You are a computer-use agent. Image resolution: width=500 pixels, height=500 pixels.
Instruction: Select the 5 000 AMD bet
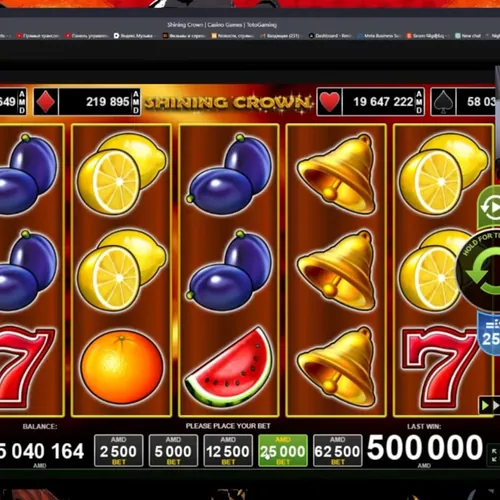pyautogui.click(x=173, y=451)
